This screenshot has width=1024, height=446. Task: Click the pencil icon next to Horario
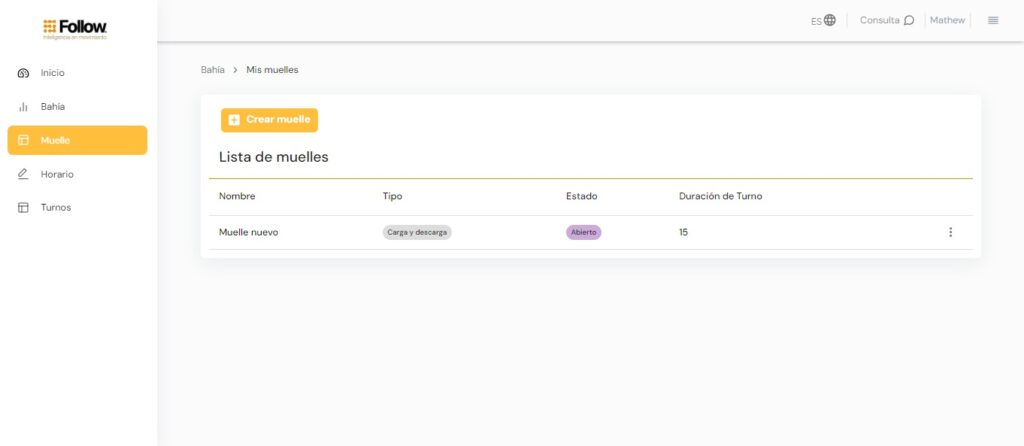(x=23, y=174)
